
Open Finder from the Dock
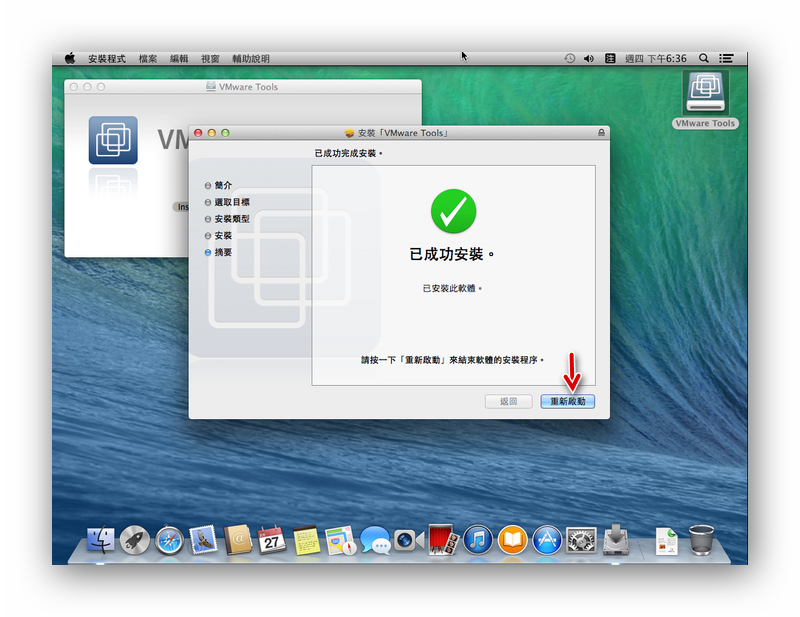click(x=101, y=539)
